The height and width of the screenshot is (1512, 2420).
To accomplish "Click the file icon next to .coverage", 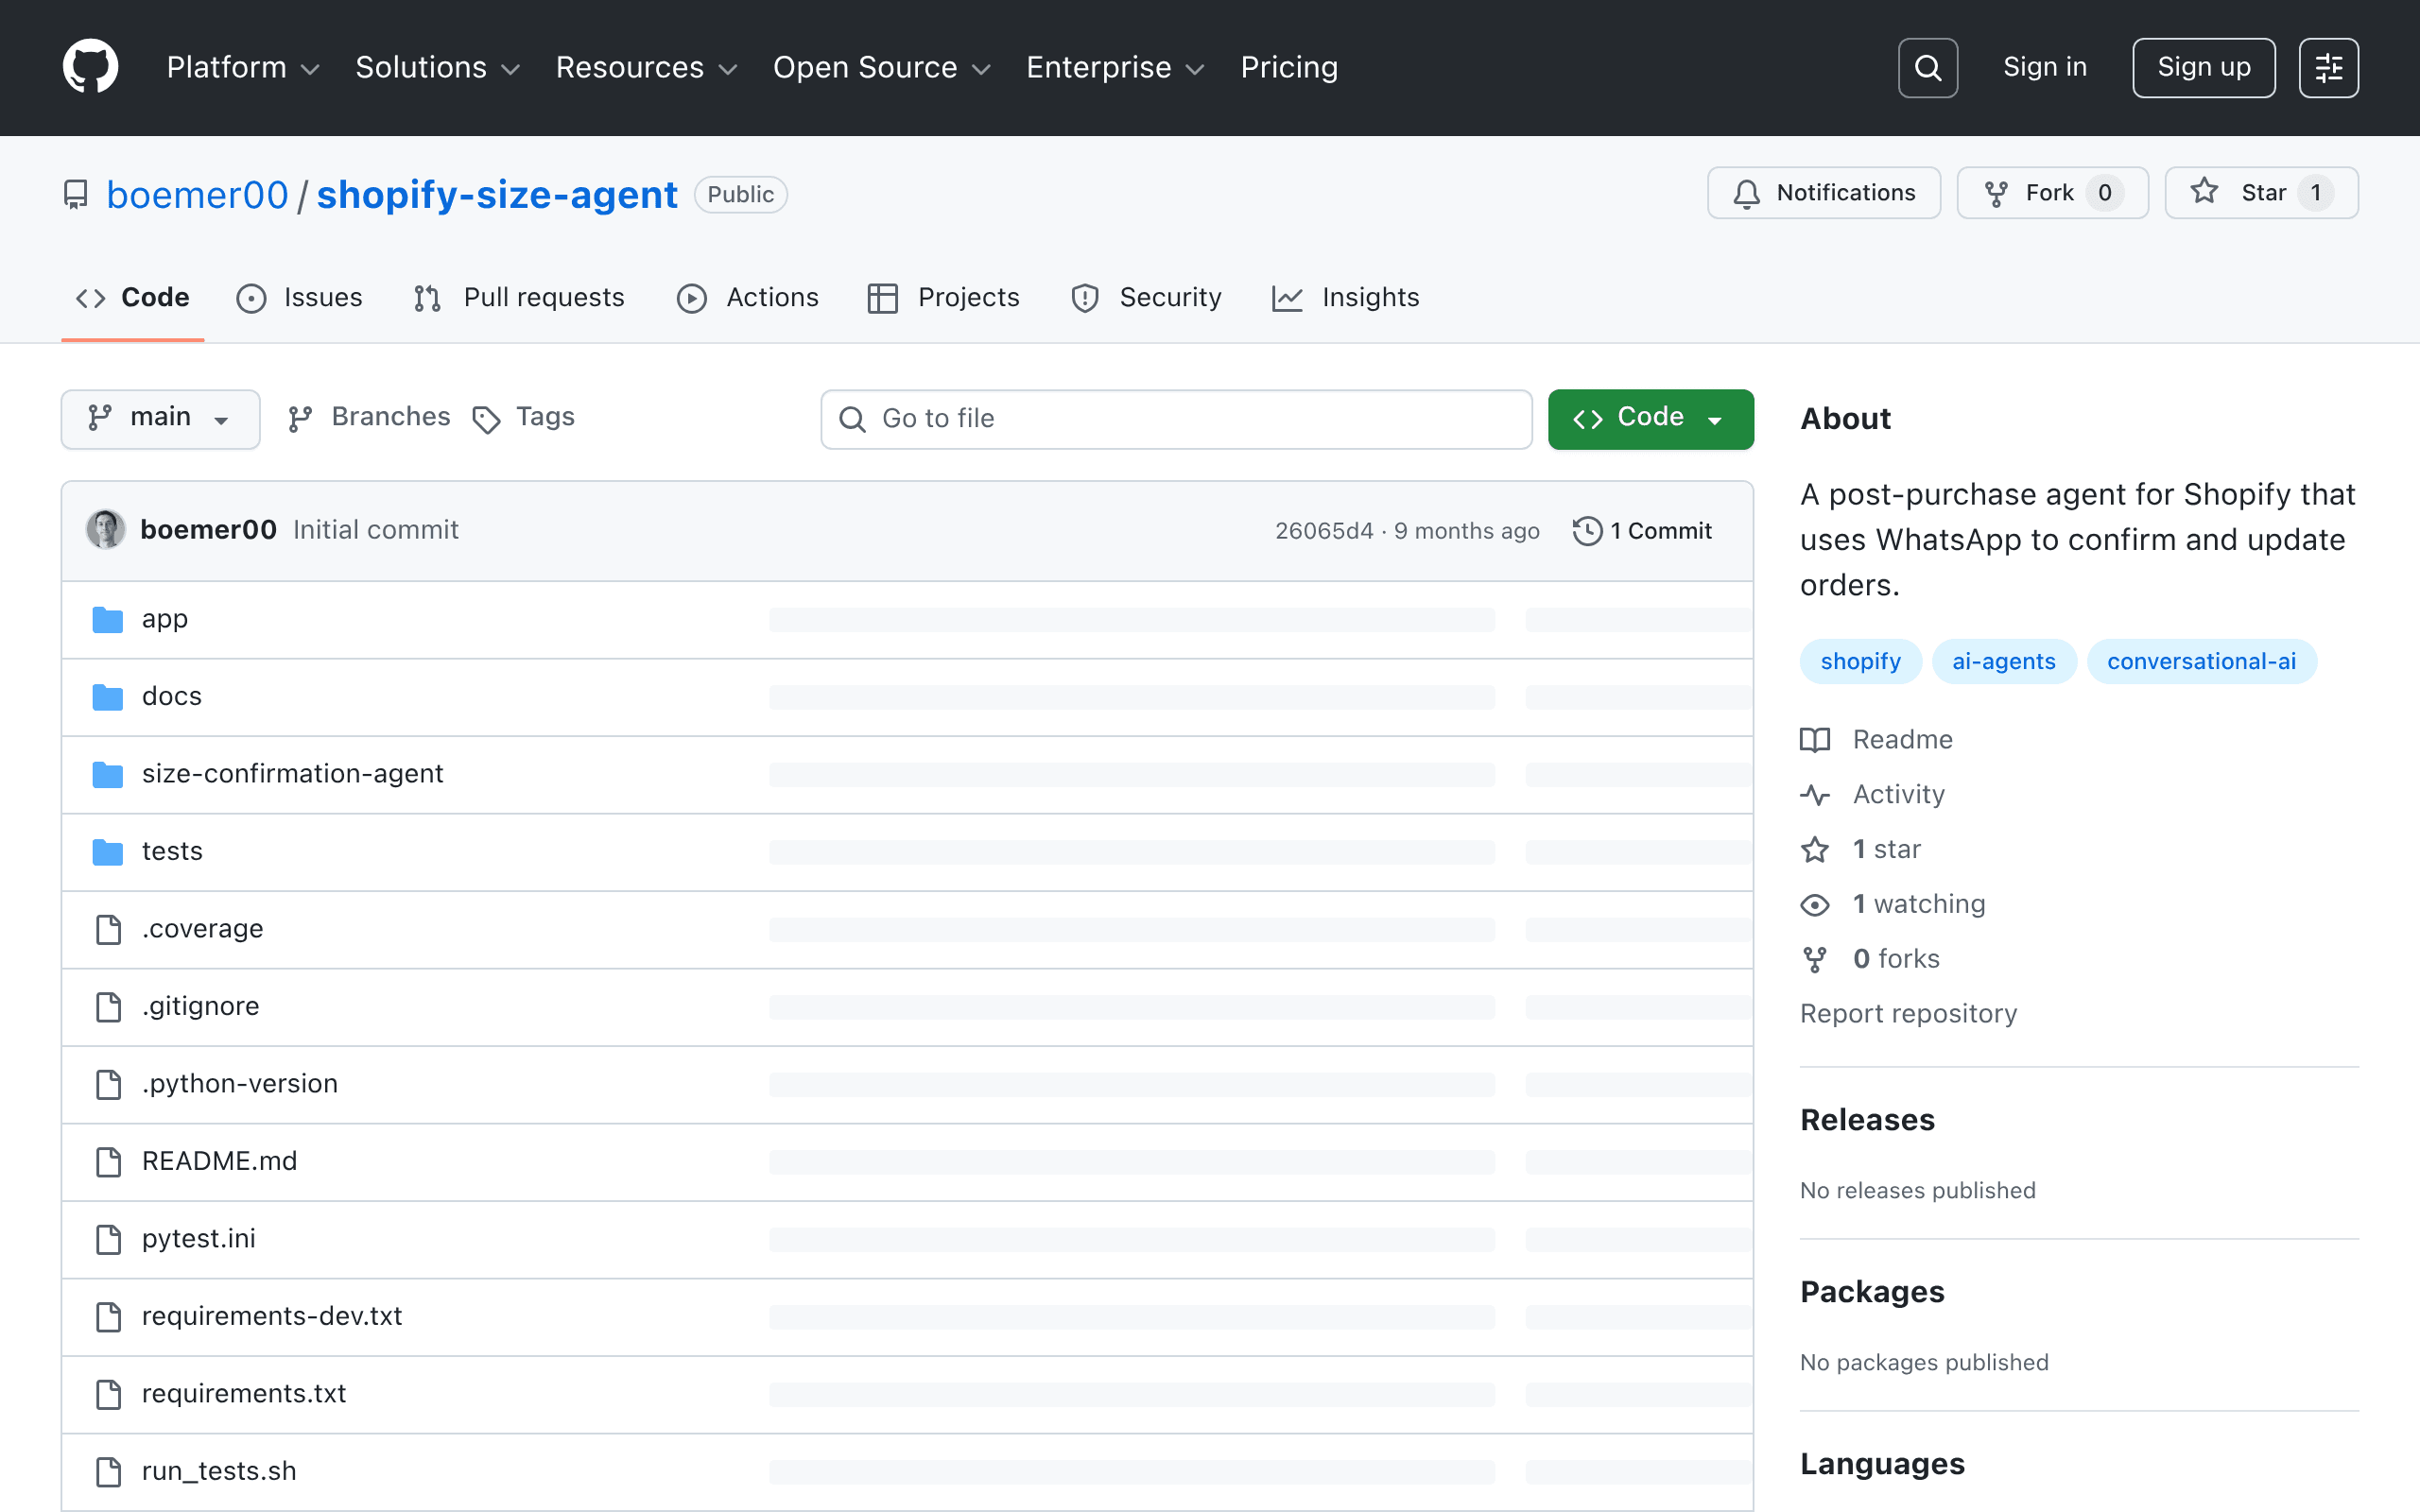I will click(108, 929).
